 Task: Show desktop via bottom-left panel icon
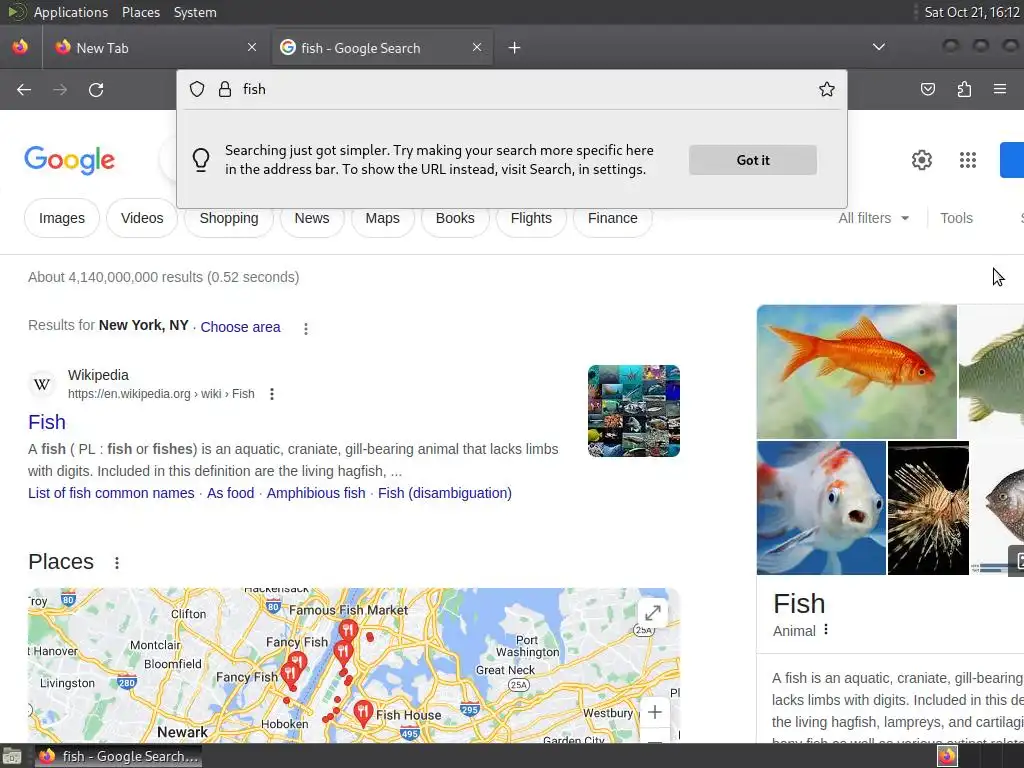pos(12,756)
